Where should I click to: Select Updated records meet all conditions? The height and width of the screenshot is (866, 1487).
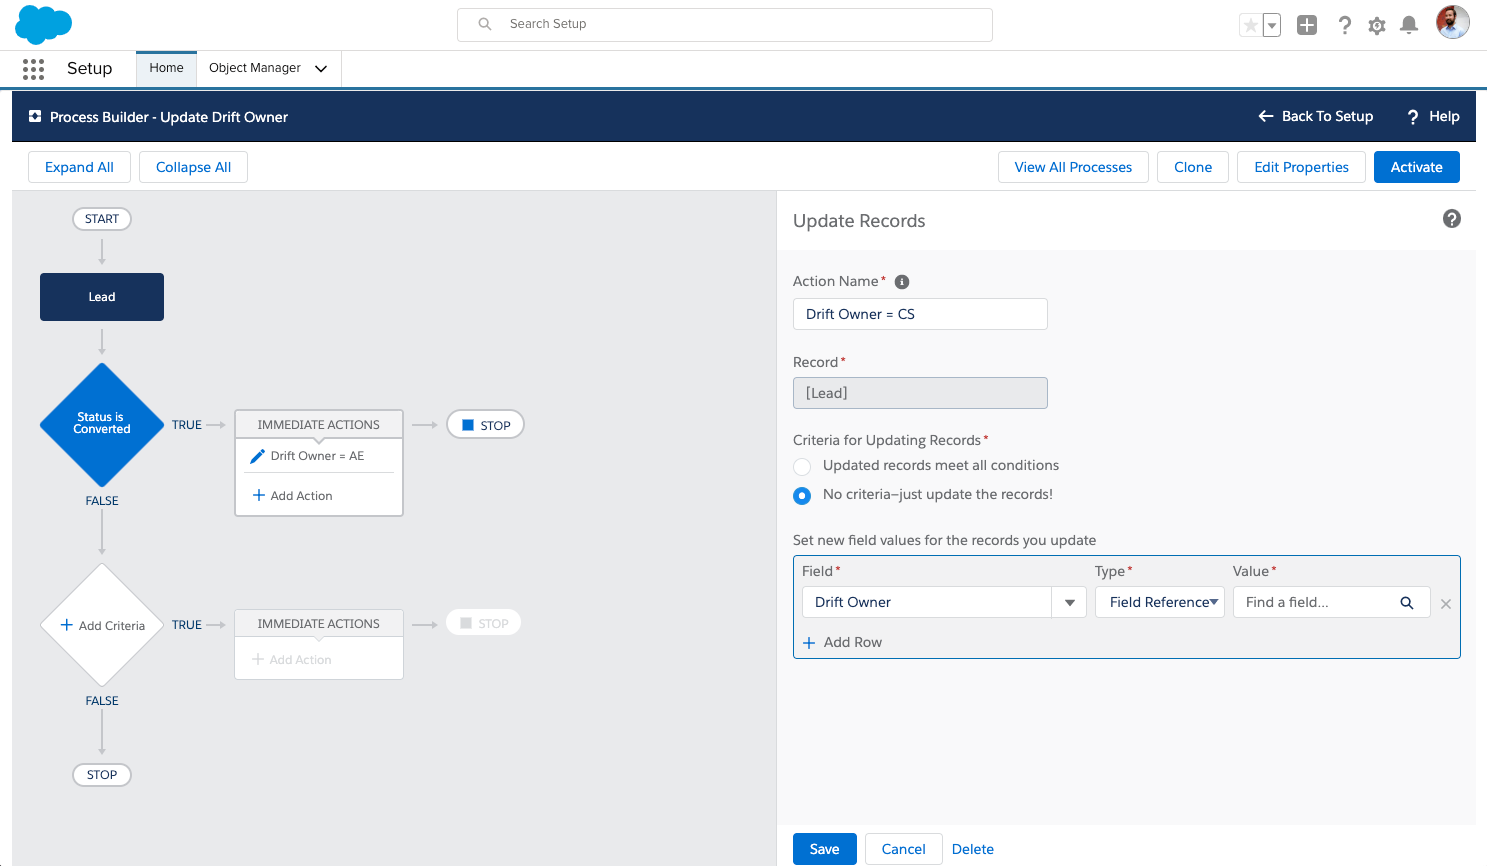(x=802, y=466)
